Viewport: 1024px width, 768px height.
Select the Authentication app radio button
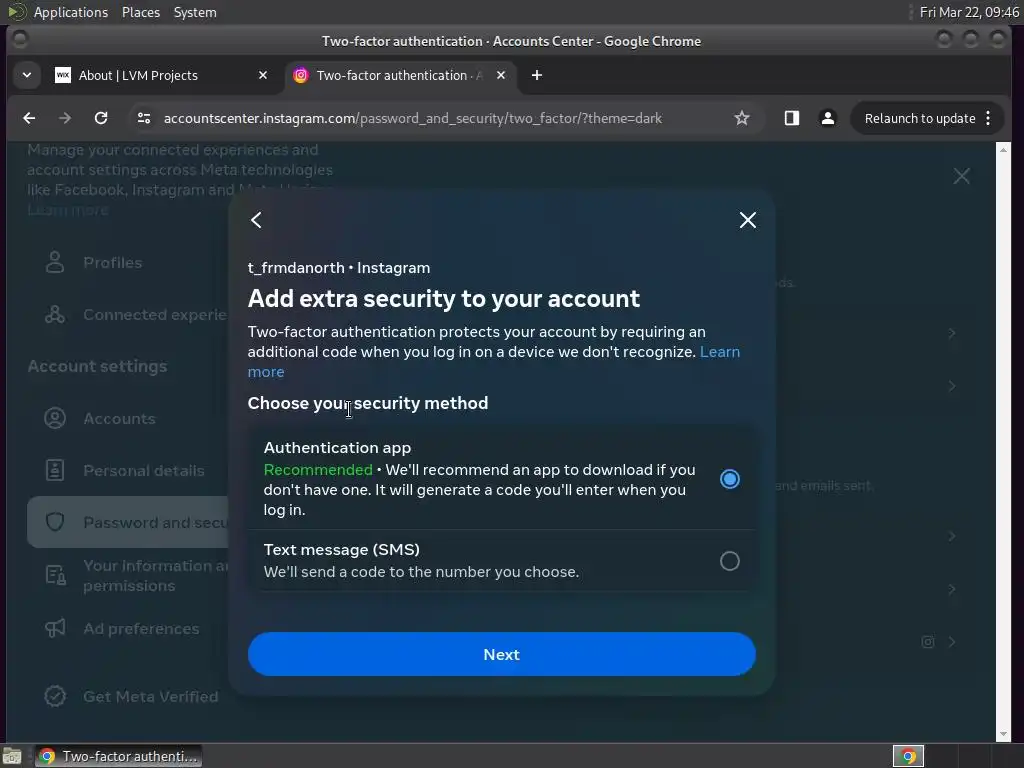click(x=729, y=479)
